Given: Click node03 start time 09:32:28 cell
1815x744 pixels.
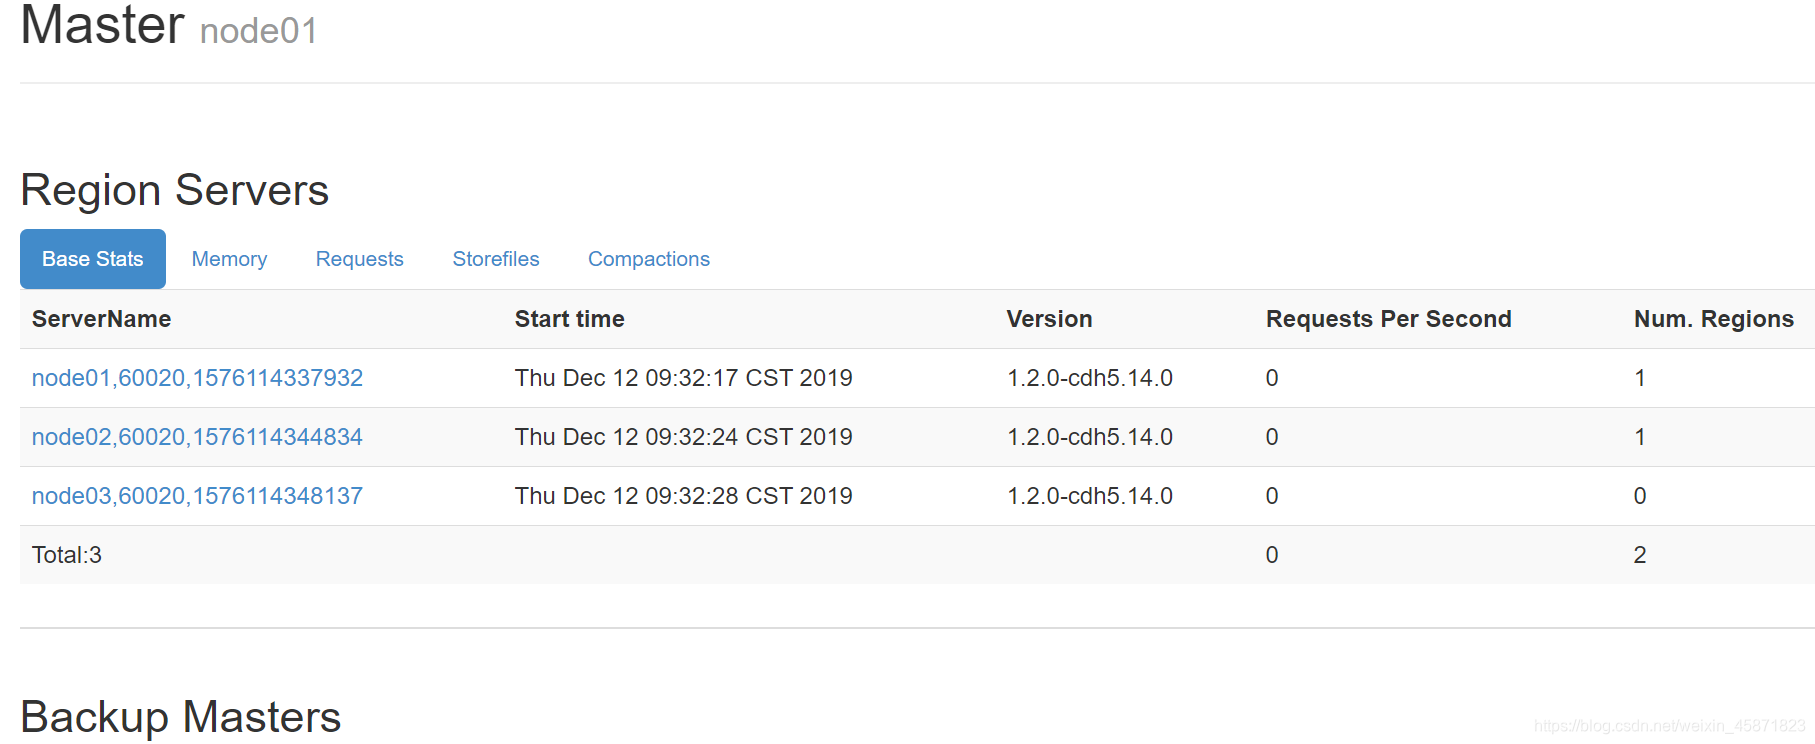Looking at the screenshot, I should pos(683,496).
